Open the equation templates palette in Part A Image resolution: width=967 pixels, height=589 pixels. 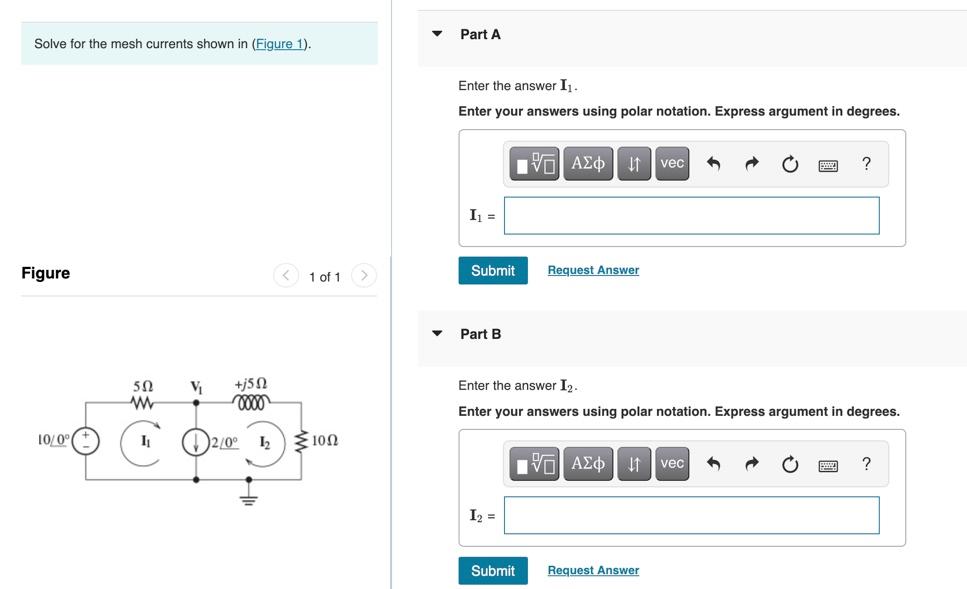pyautogui.click(x=534, y=163)
